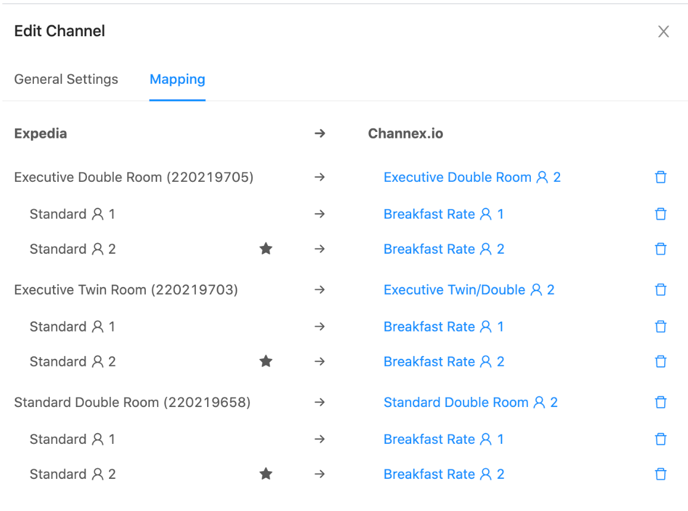The height and width of the screenshot is (511, 688).
Task: Open Breakfast Rate 2 link under Executive Twin Room
Action: click(444, 361)
